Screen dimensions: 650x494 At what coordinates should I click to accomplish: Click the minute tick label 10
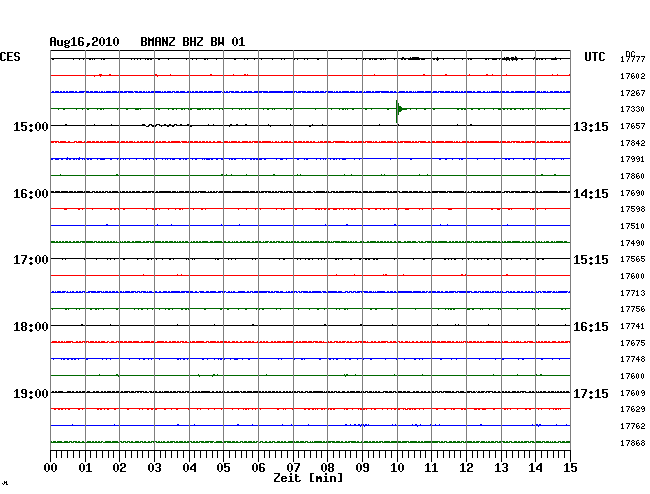click(x=397, y=468)
